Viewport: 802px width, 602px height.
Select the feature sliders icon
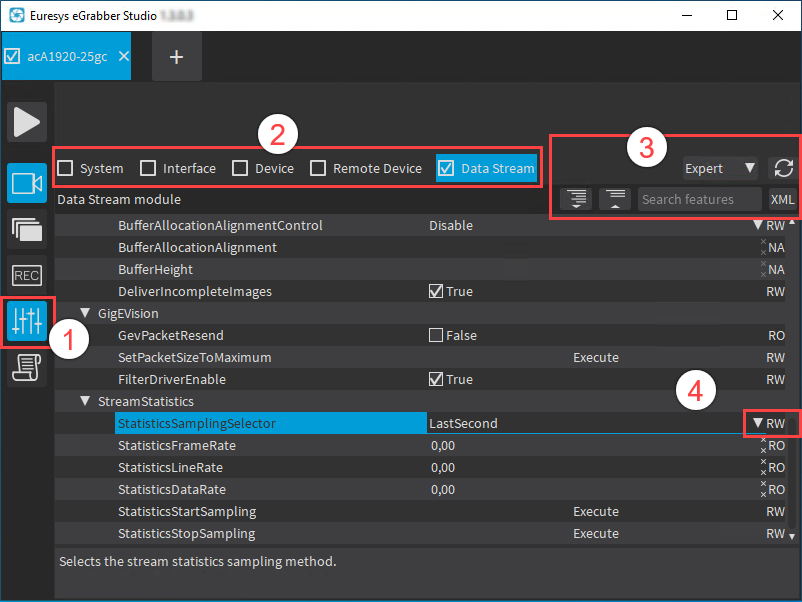(x=27, y=320)
